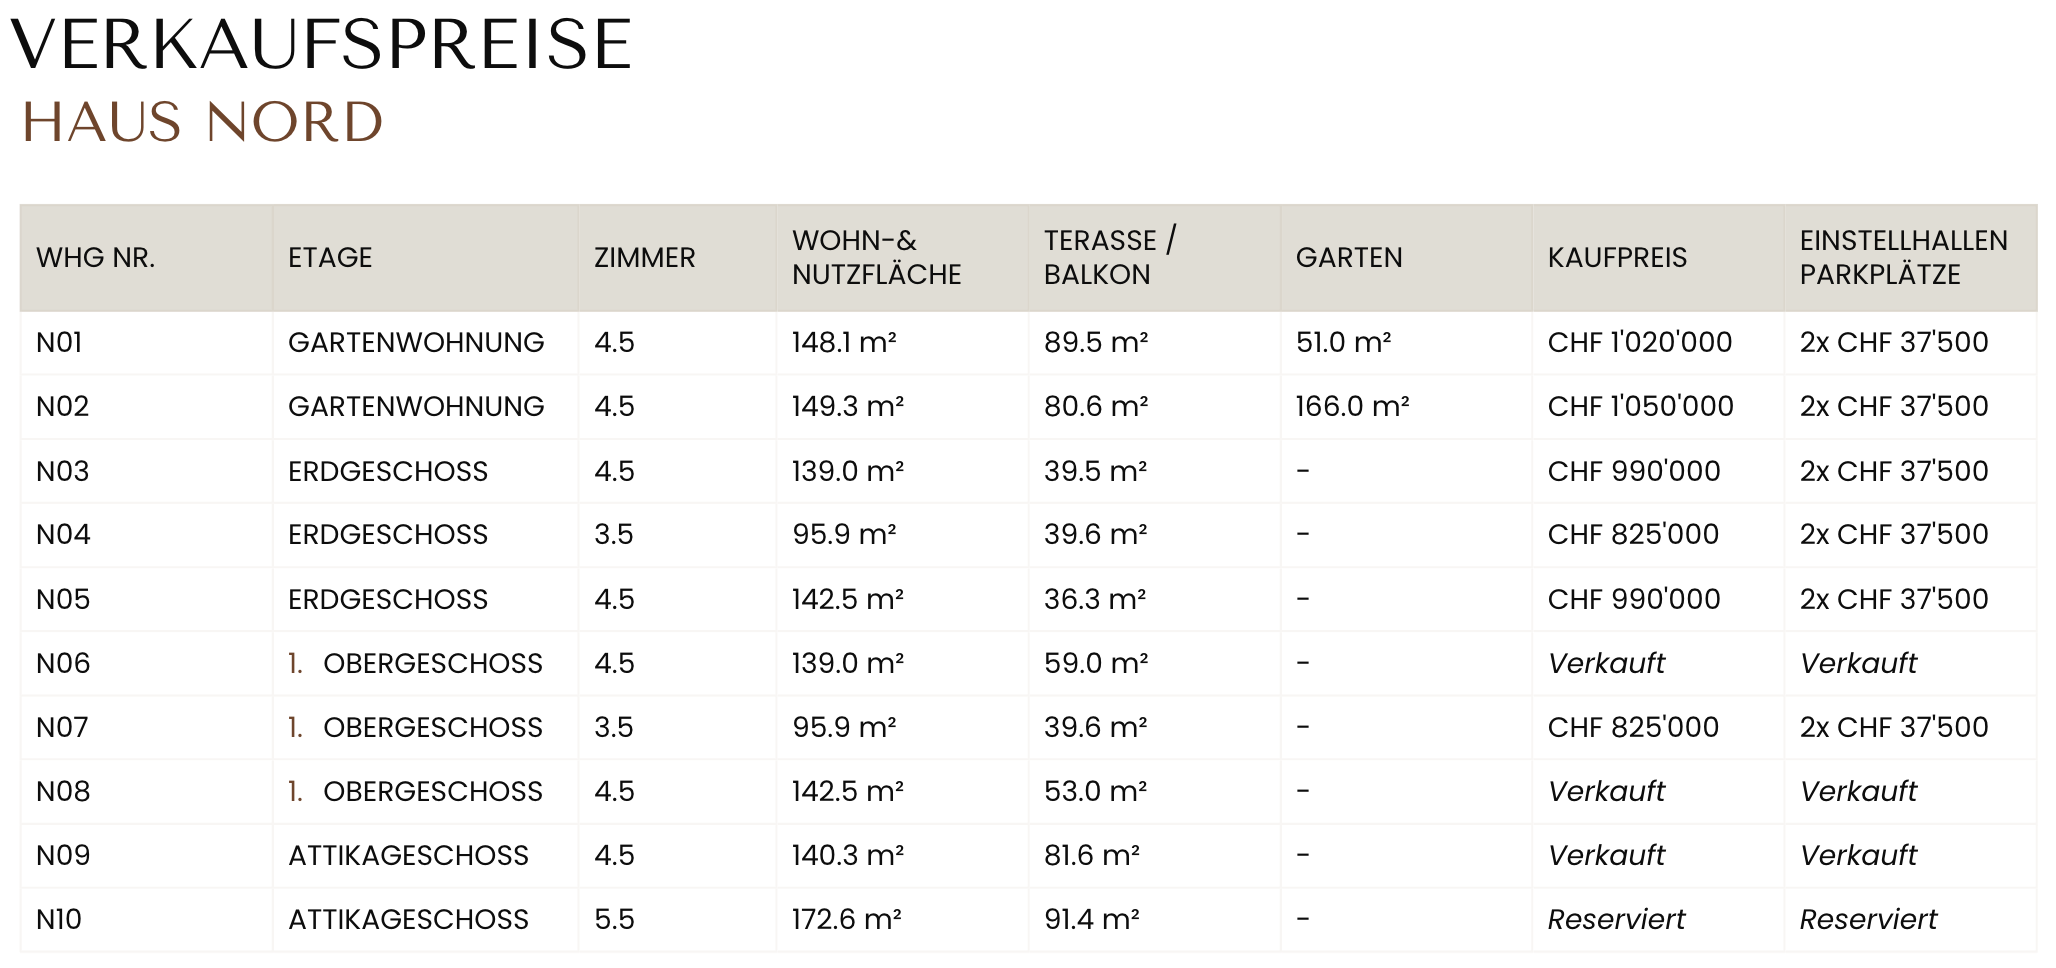Click the 36.3 m² balcony value for N05
Viewport: 2056px width, 968px height.
[1095, 599]
